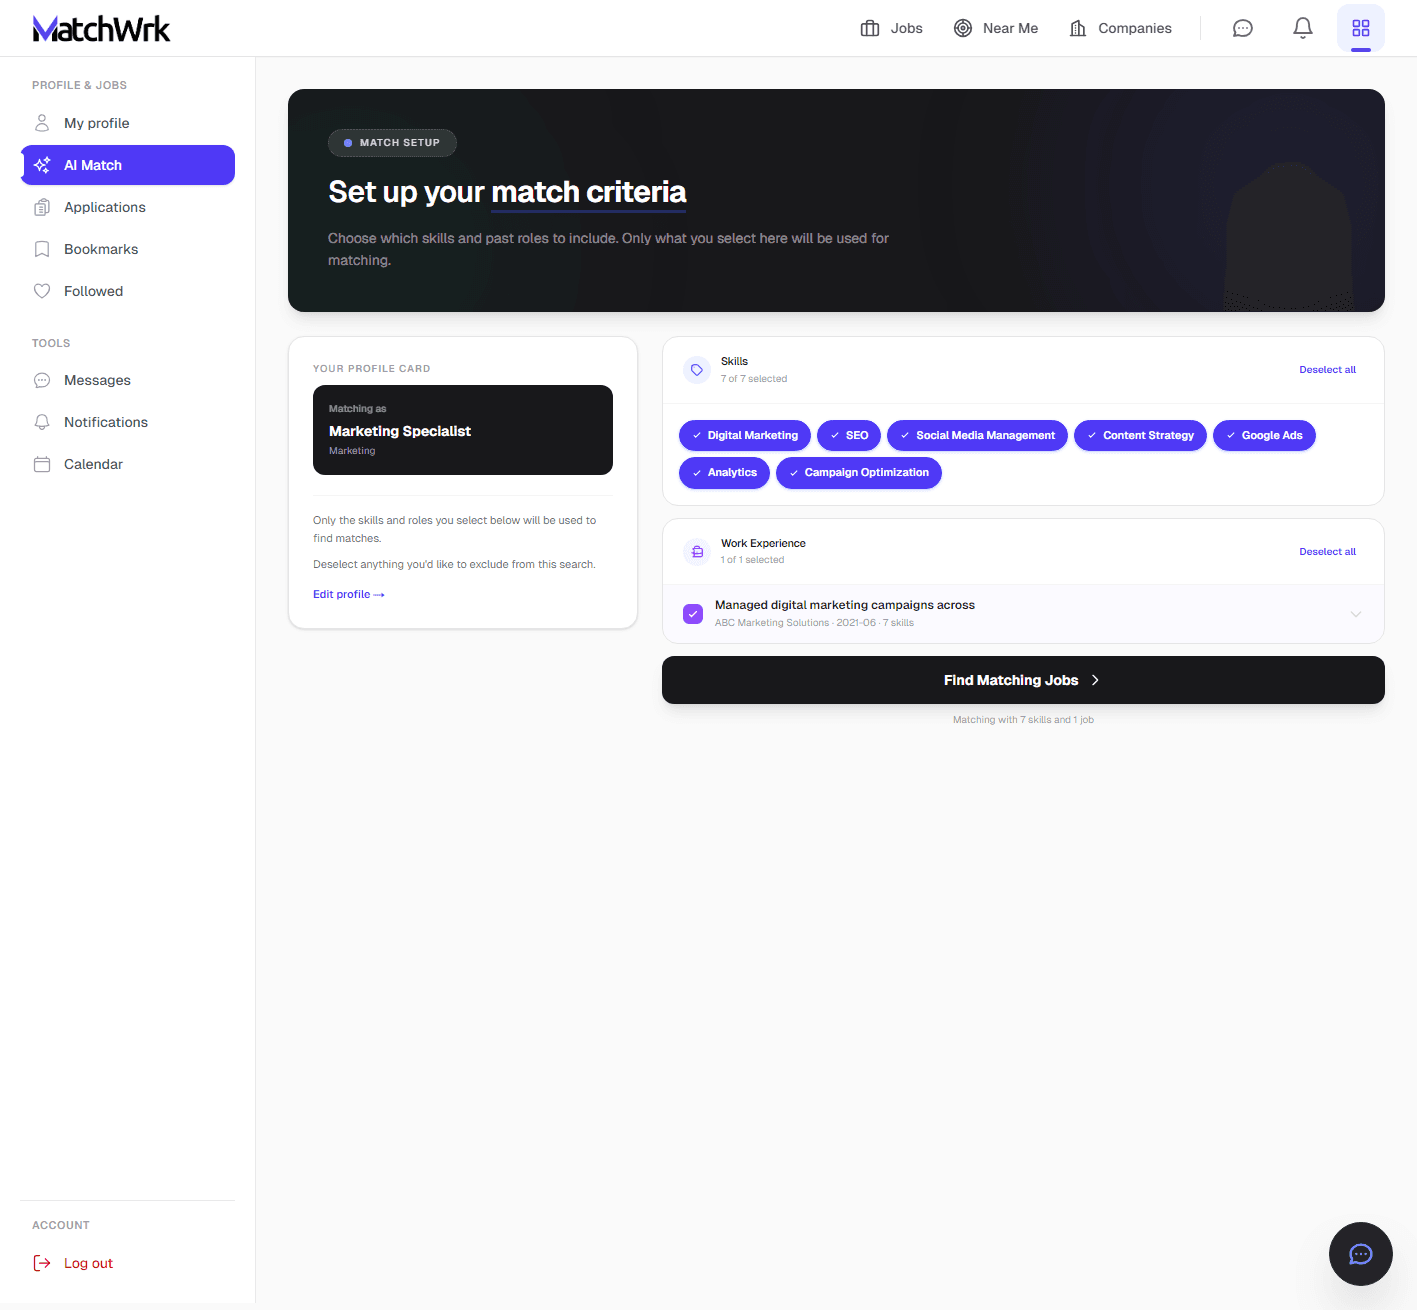The height and width of the screenshot is (1310, 1417).
Task: Click the chat messages icon in top bar
Action: point(1242,28)
